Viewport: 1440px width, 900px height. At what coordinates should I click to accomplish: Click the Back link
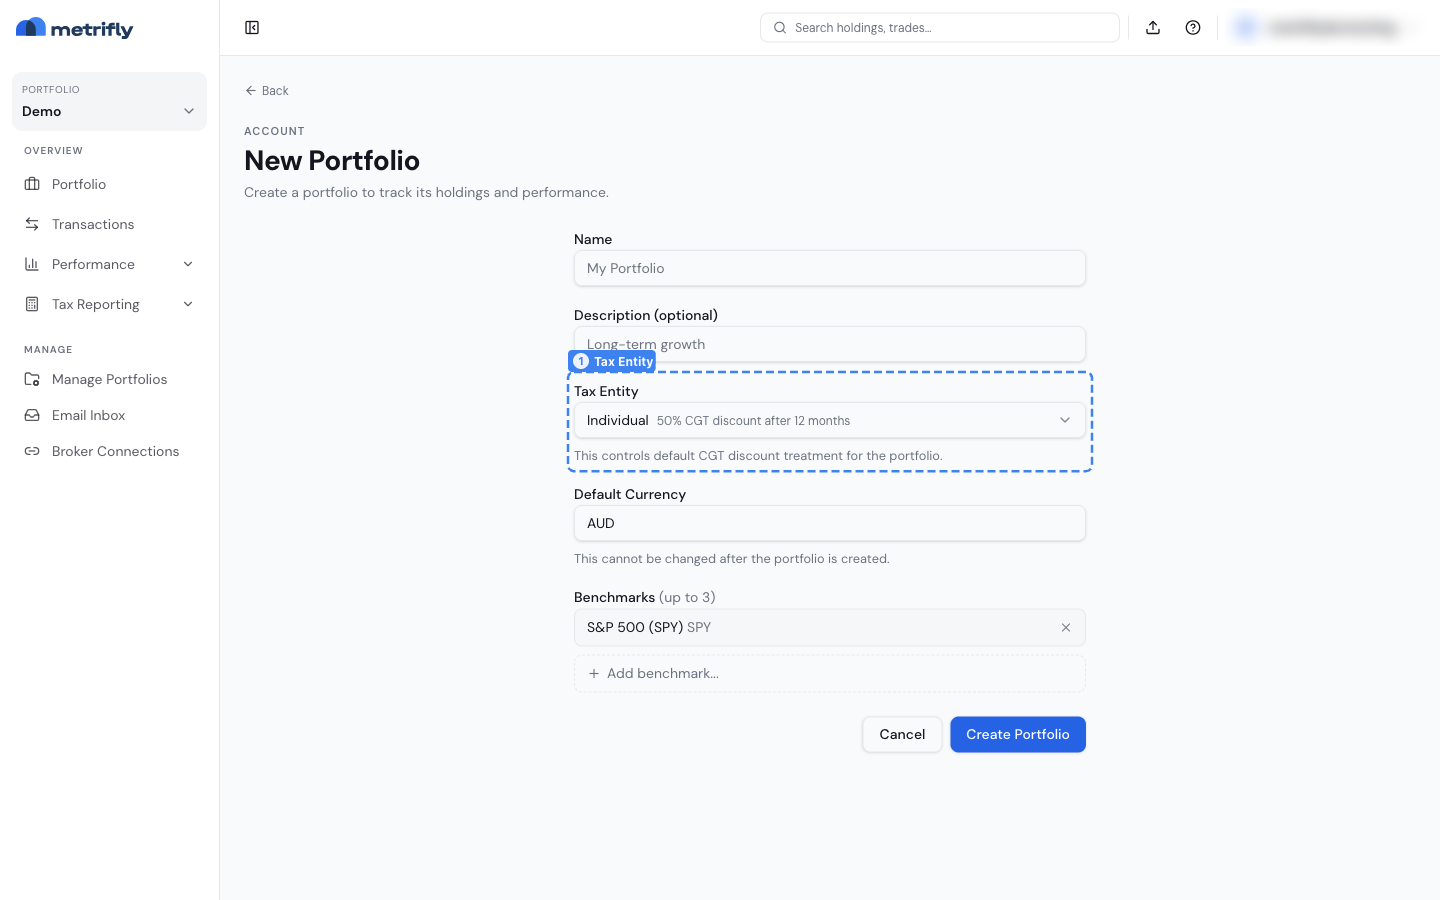267,91
